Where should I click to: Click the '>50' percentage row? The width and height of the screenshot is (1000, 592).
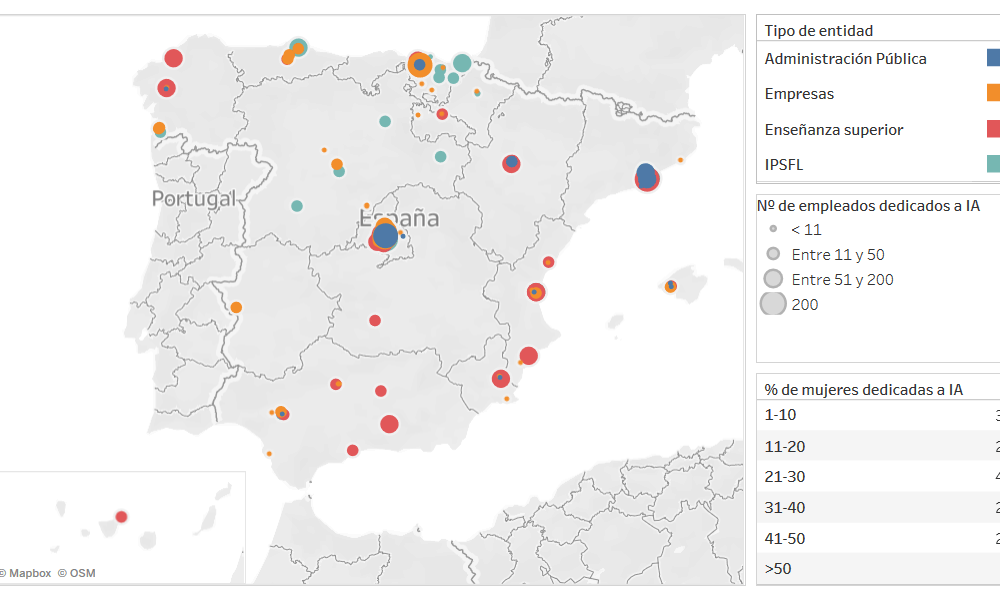780,569
